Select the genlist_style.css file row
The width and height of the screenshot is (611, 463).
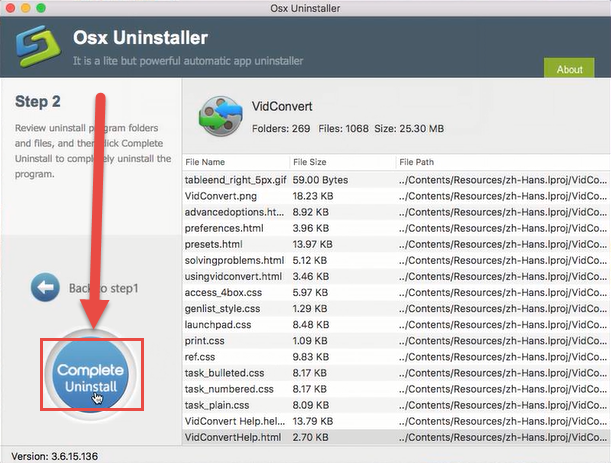tap(395, 309)
